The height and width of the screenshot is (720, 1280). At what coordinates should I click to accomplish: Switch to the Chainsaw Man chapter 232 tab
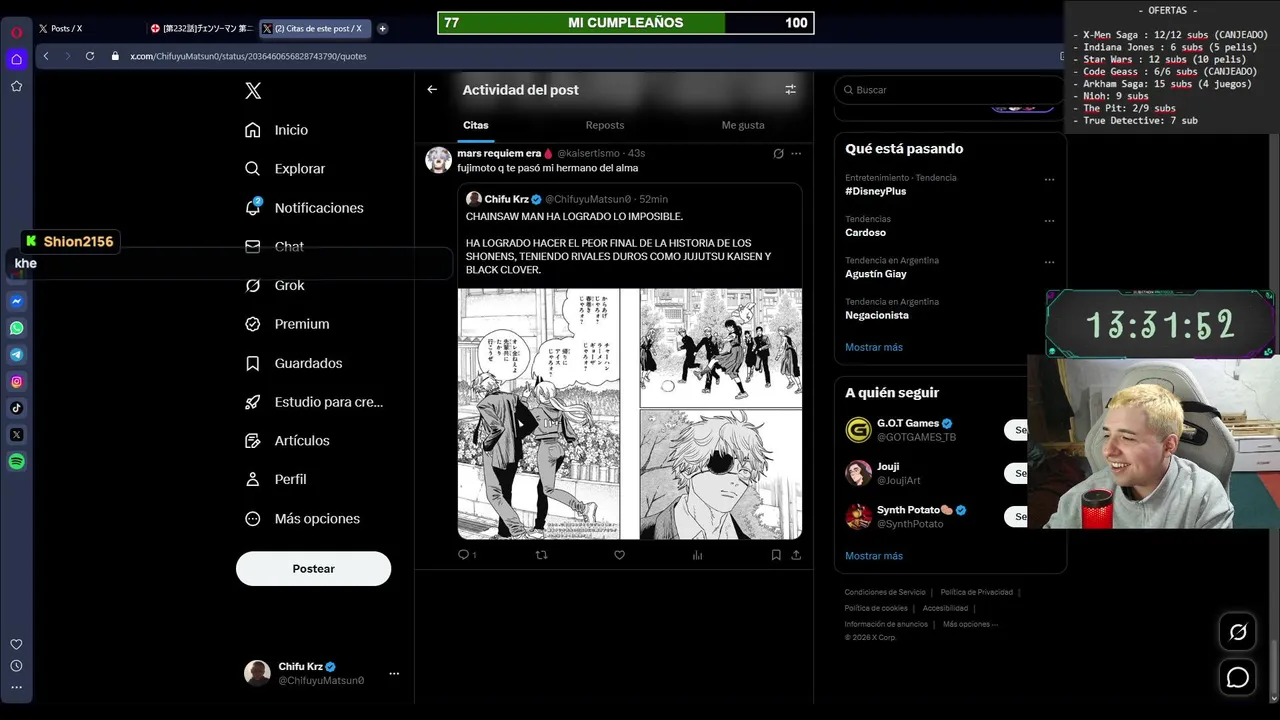(x=200, y=29)
